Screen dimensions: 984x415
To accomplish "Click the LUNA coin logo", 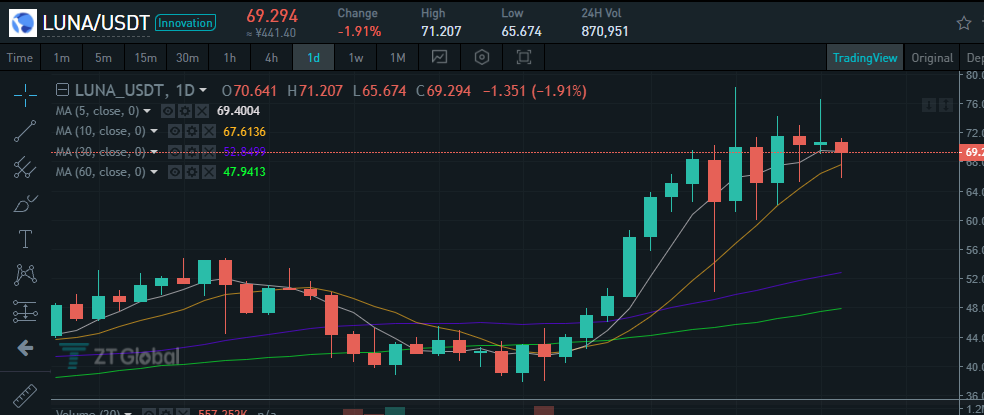I will [x=22, y=23].
